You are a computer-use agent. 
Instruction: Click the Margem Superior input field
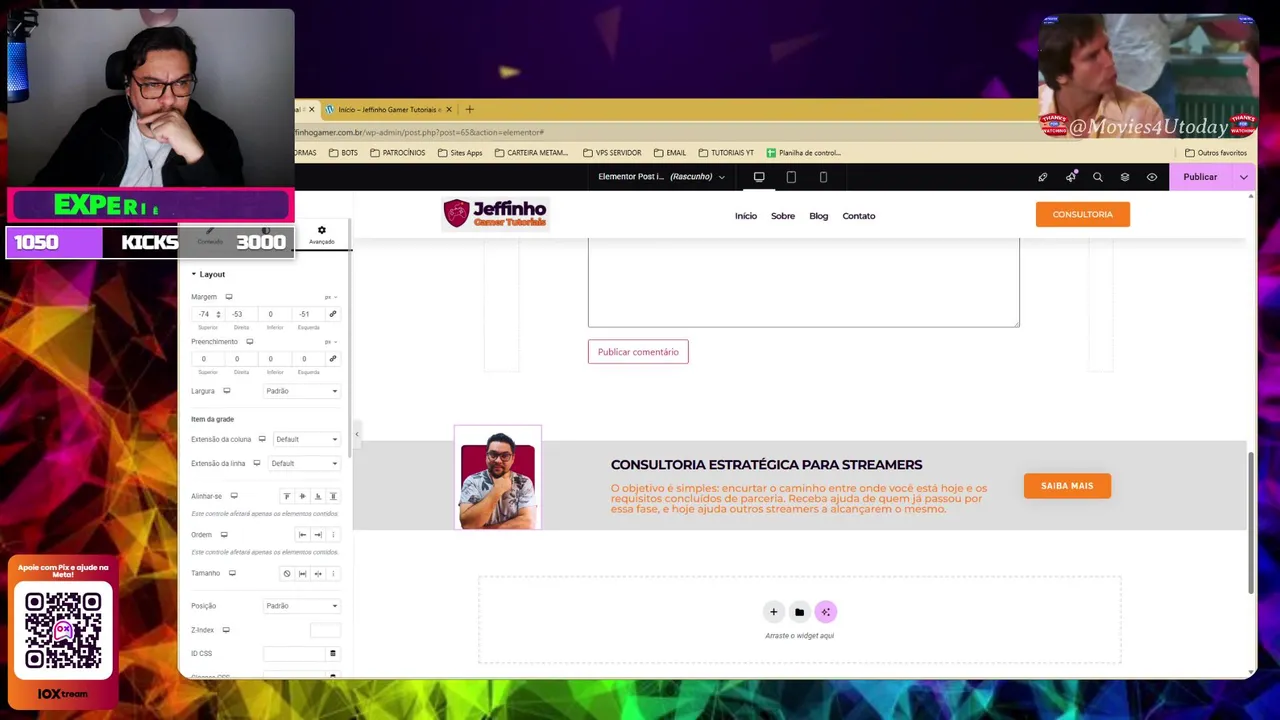point(207,314)
